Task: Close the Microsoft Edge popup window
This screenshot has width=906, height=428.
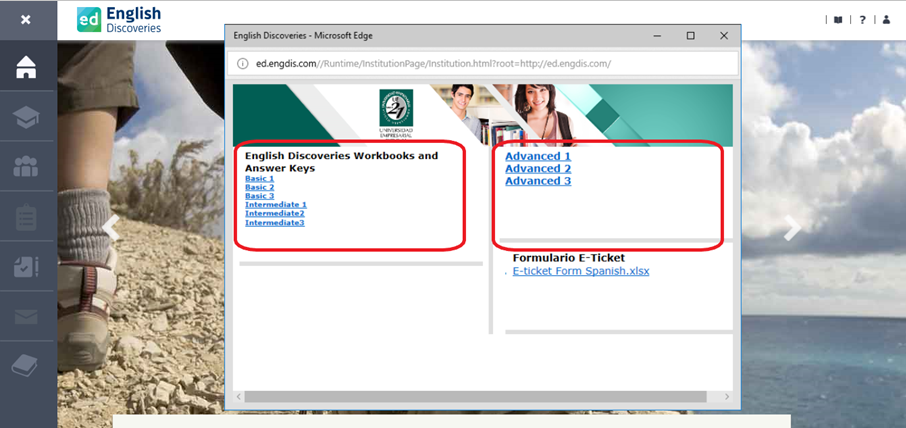Action: [x=724, y=36]
